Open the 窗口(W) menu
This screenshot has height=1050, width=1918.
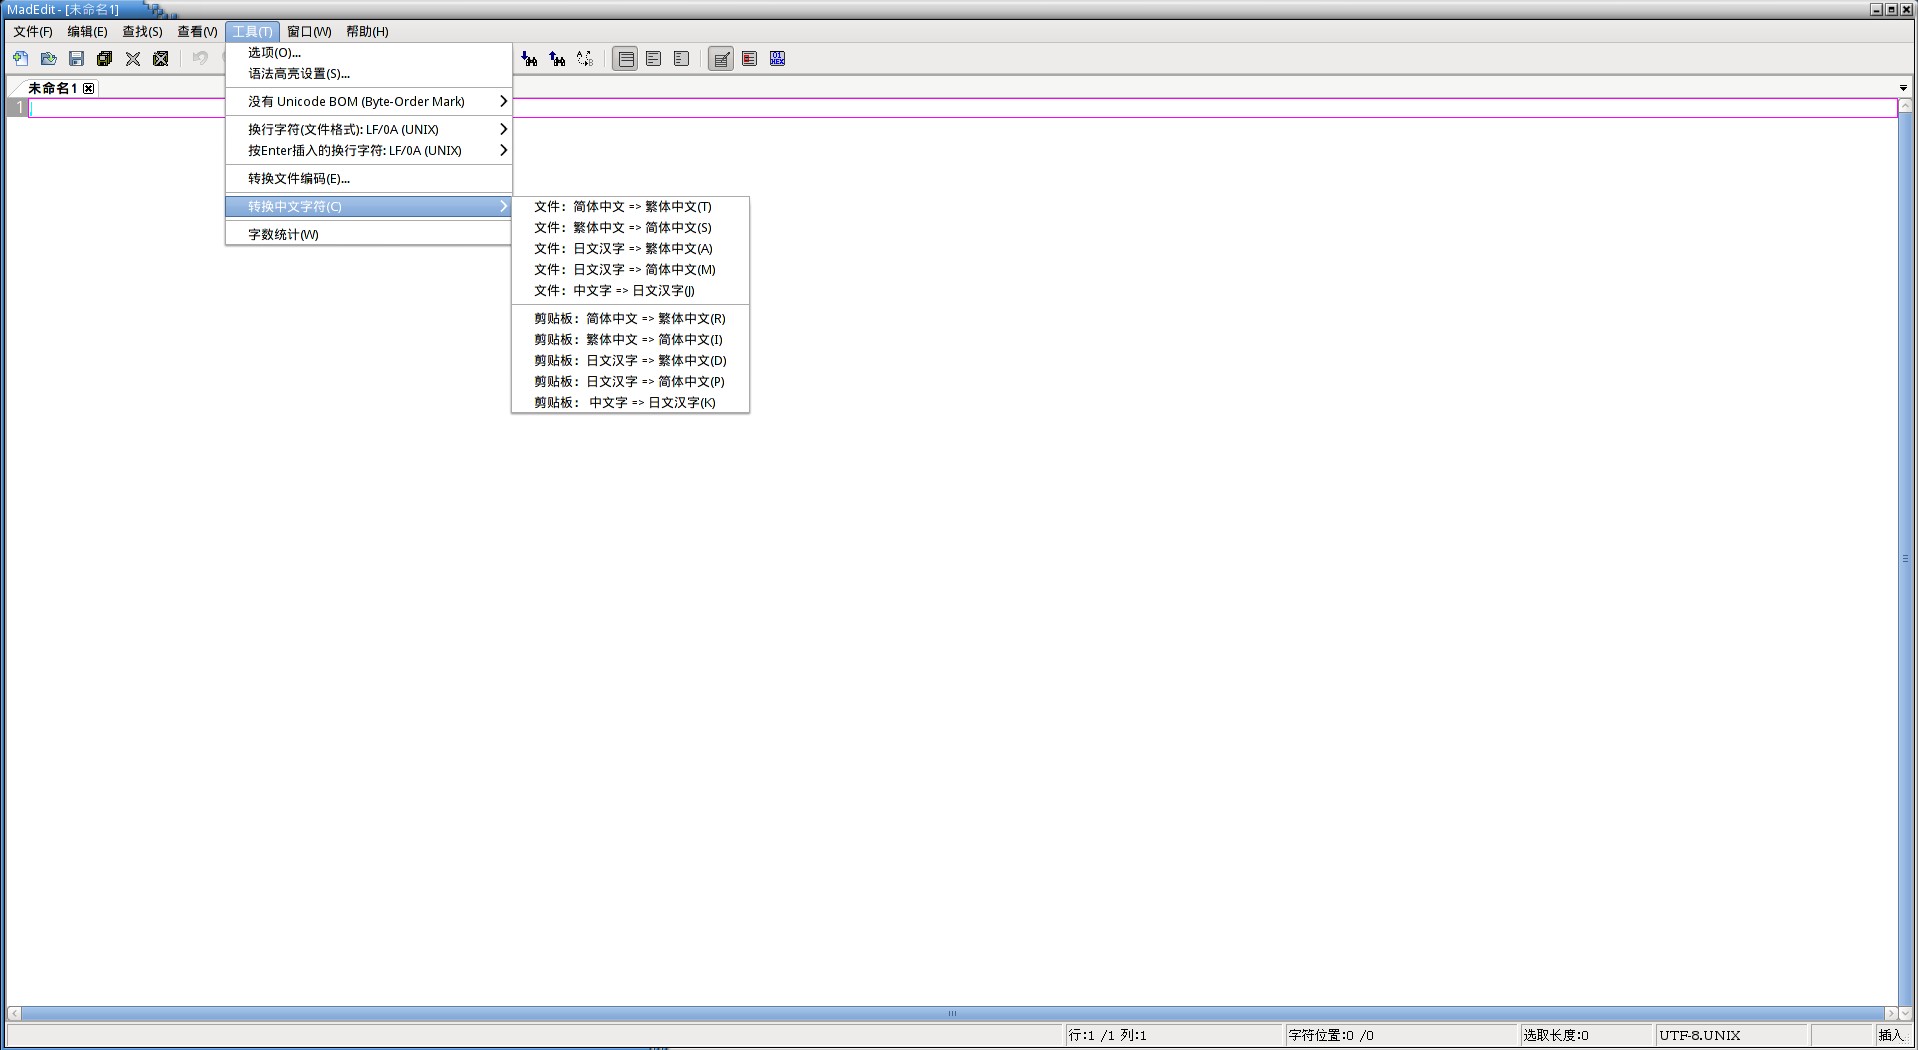click(x=309, y=32)
